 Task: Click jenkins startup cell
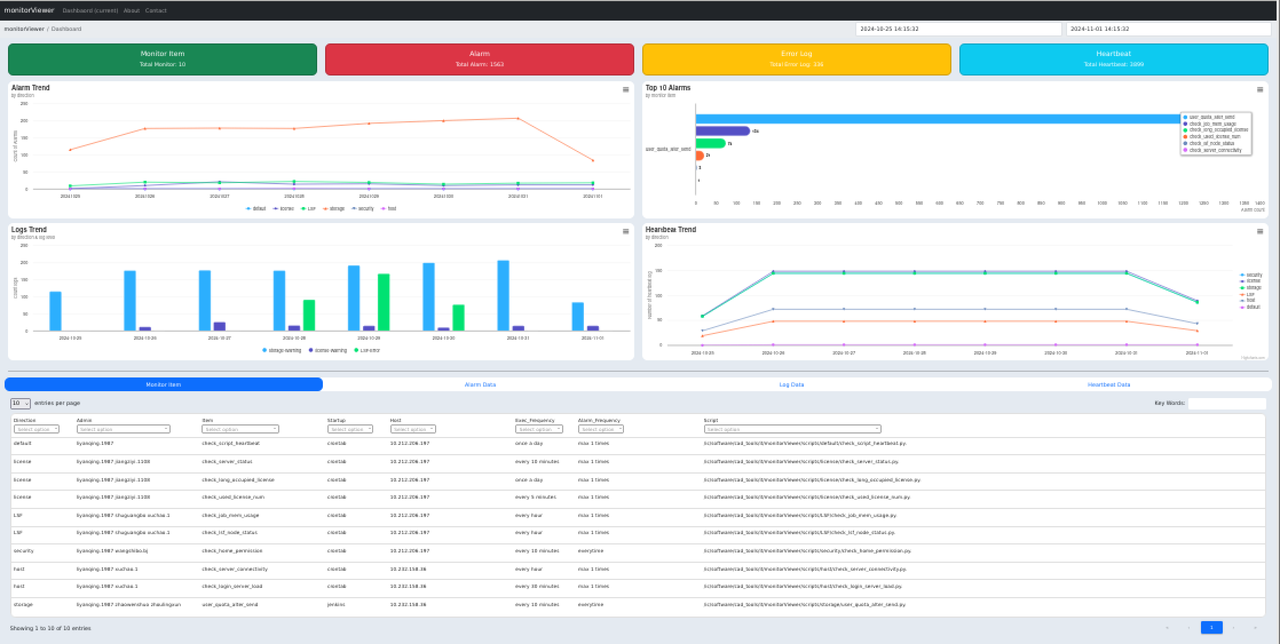pyautogui.click(x=335, y=604)
